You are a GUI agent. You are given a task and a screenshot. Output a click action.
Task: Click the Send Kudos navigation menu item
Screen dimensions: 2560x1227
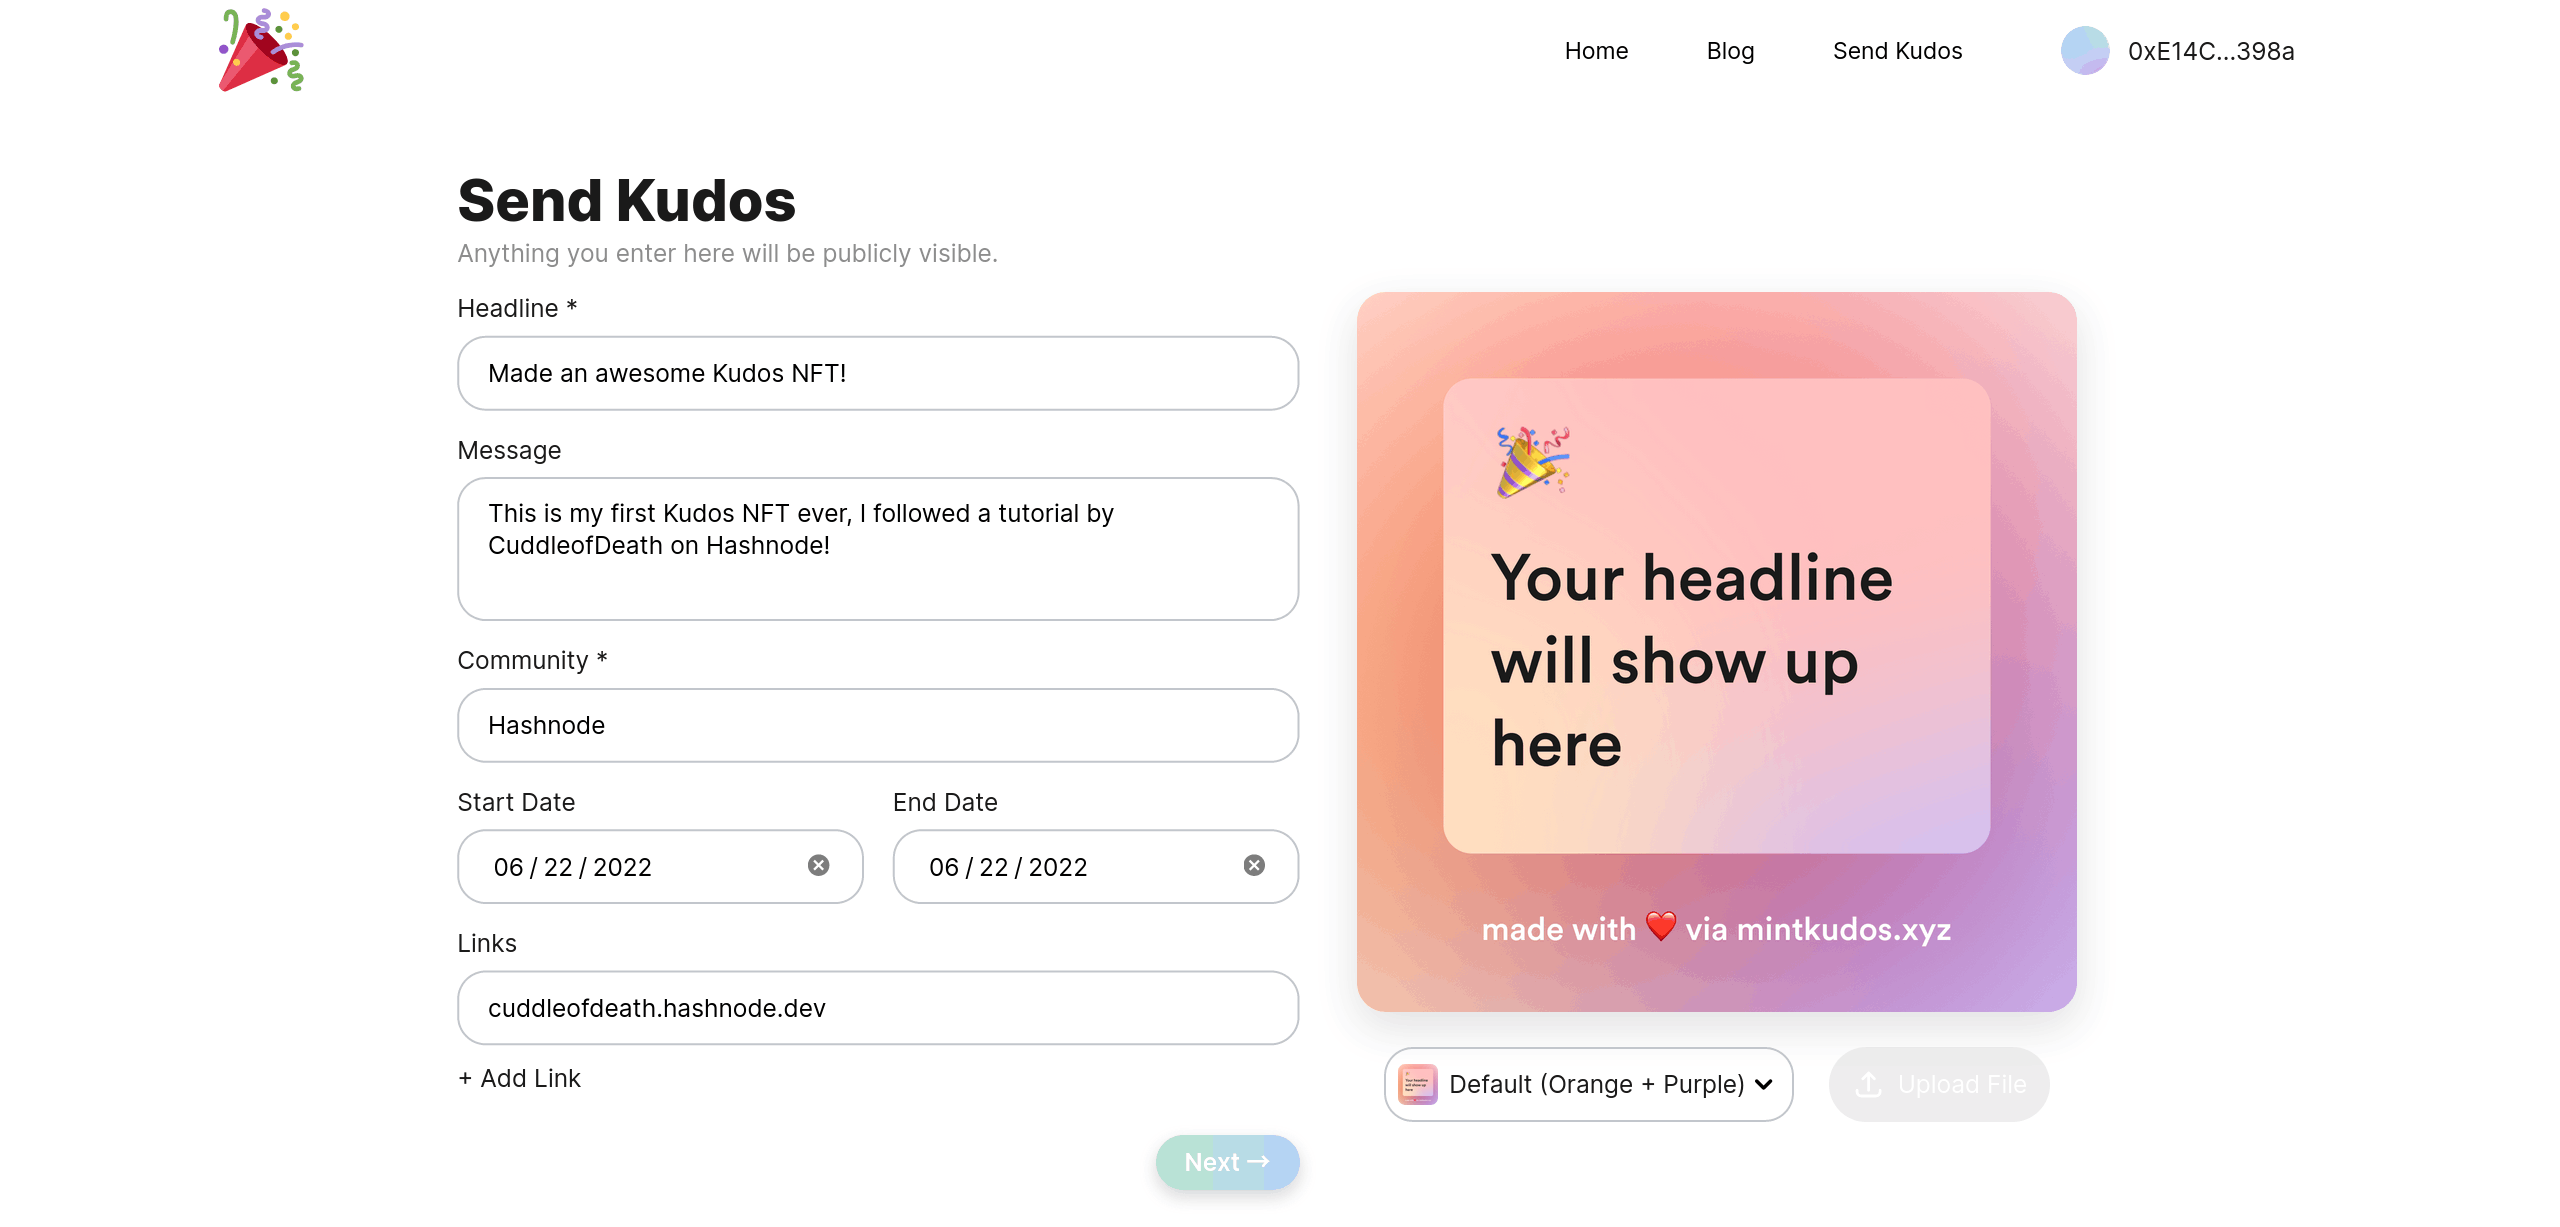coord(1897,51)
